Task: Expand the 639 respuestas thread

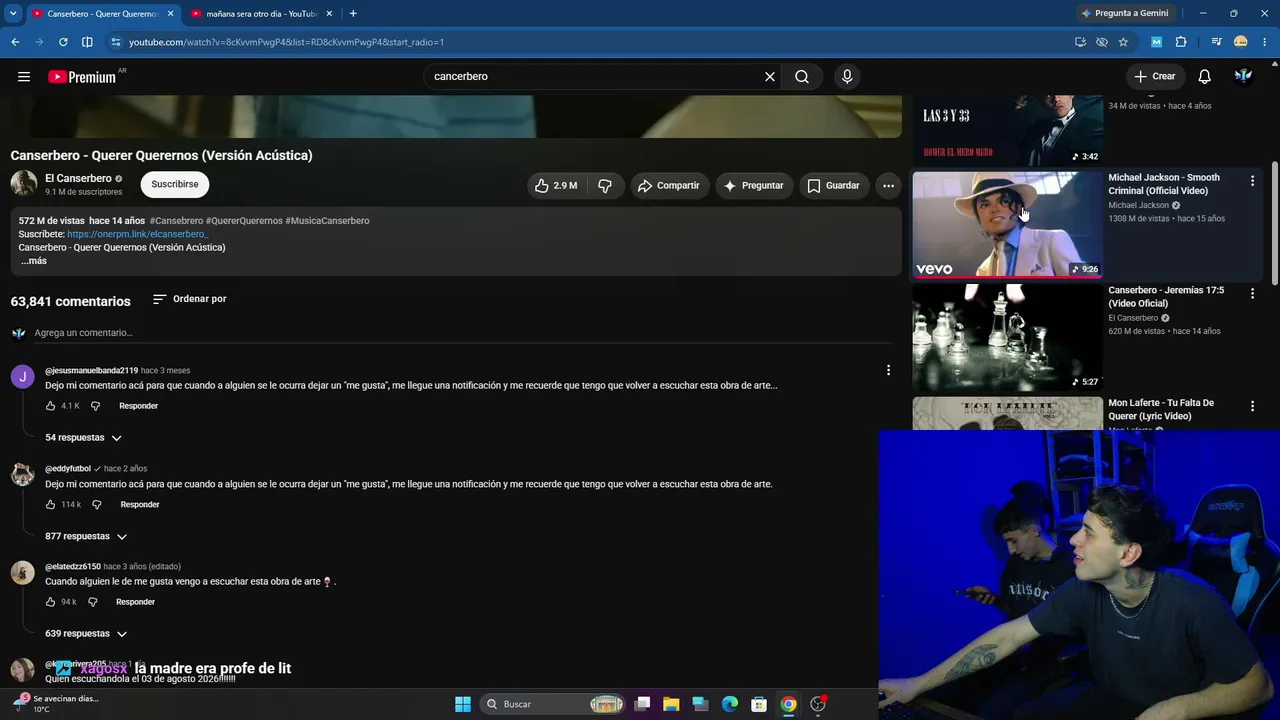Action: (x=86, y=634)
